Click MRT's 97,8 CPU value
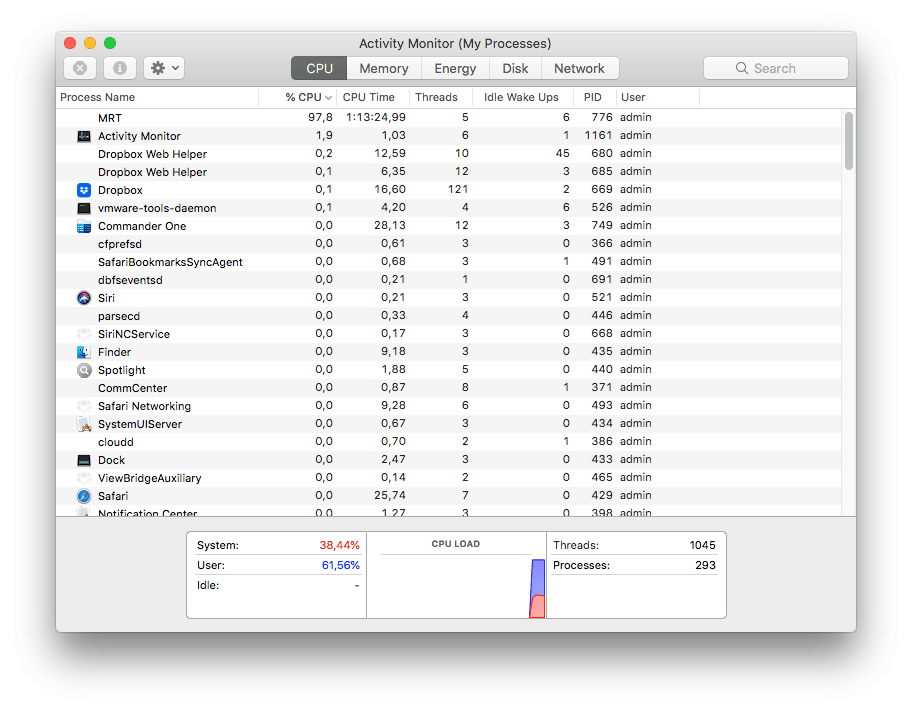 pyautogui.click(x=320, y=118)
